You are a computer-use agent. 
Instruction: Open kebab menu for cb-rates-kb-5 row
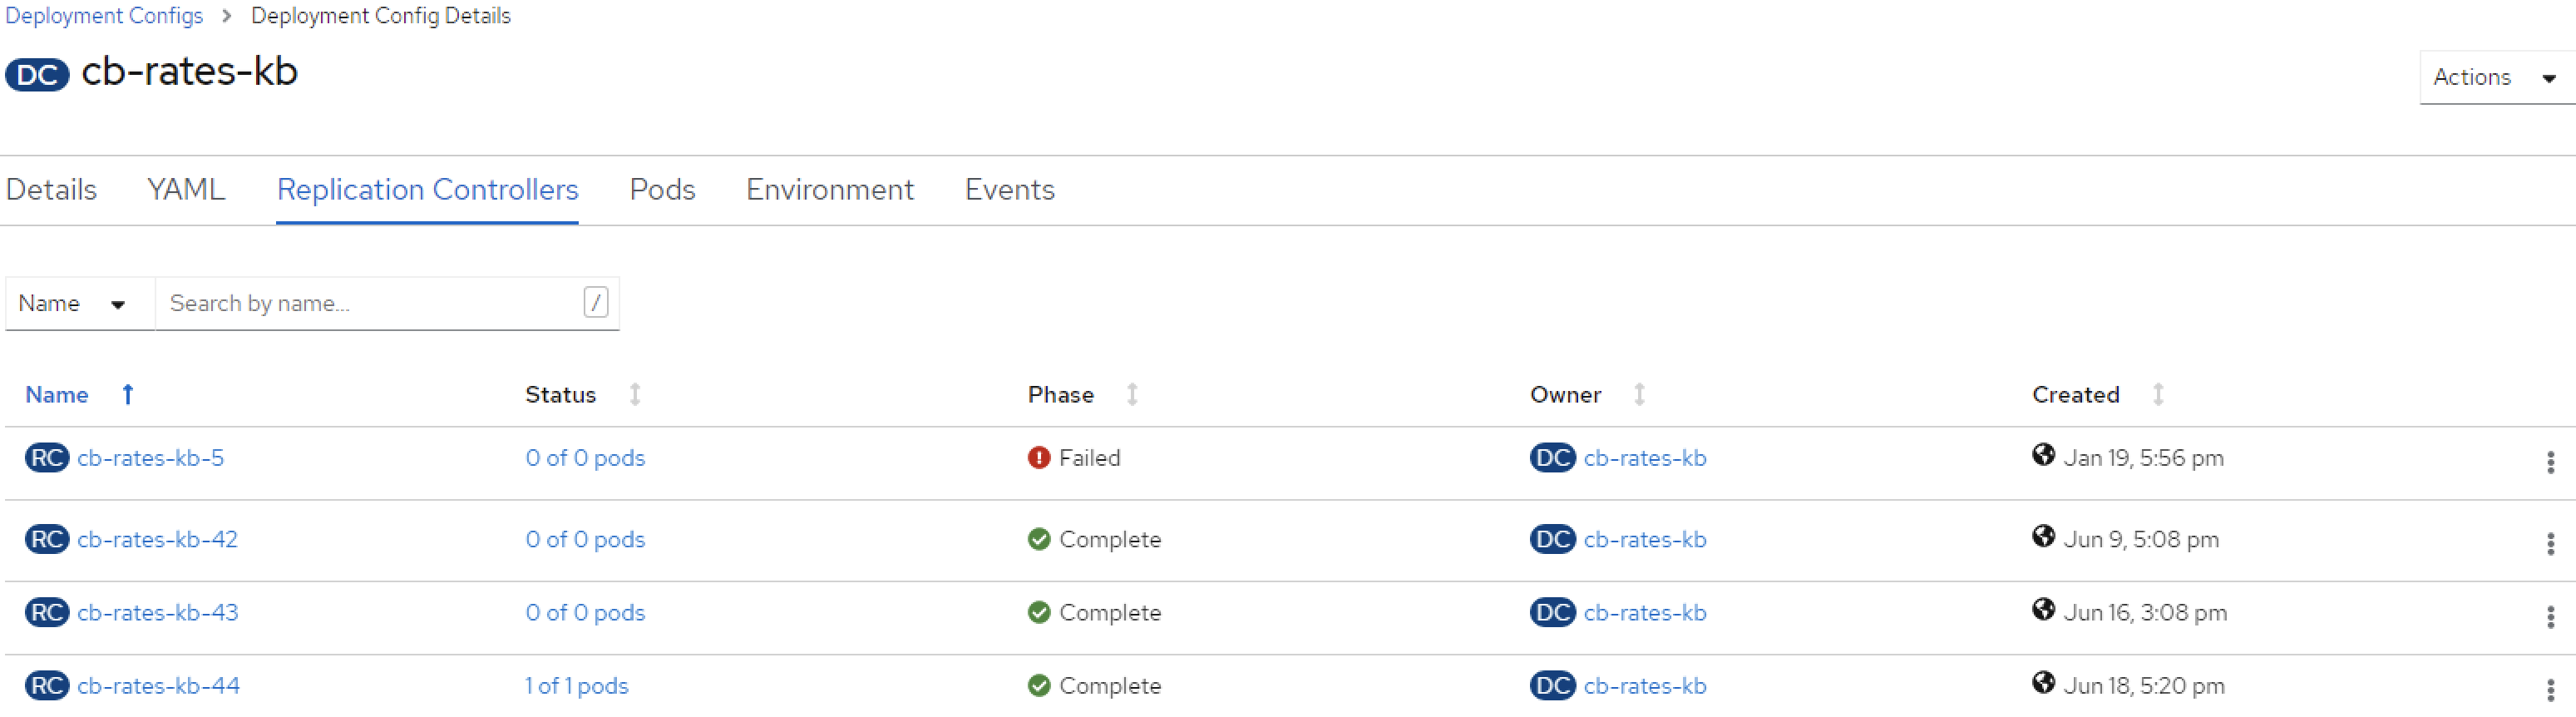point(2550,462)
